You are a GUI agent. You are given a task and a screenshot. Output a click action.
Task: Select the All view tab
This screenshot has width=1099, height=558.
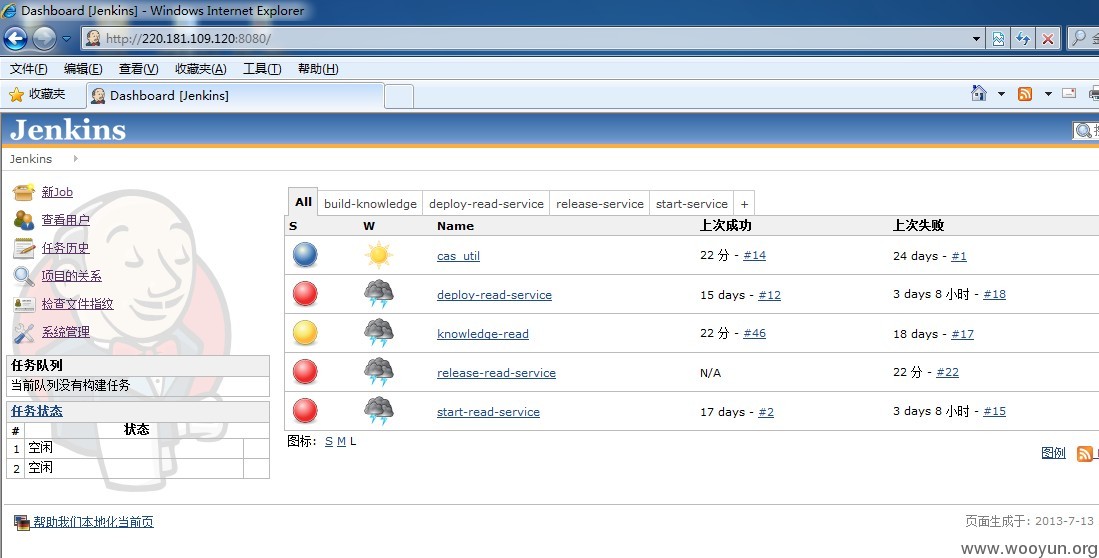(x=303, y=202)
